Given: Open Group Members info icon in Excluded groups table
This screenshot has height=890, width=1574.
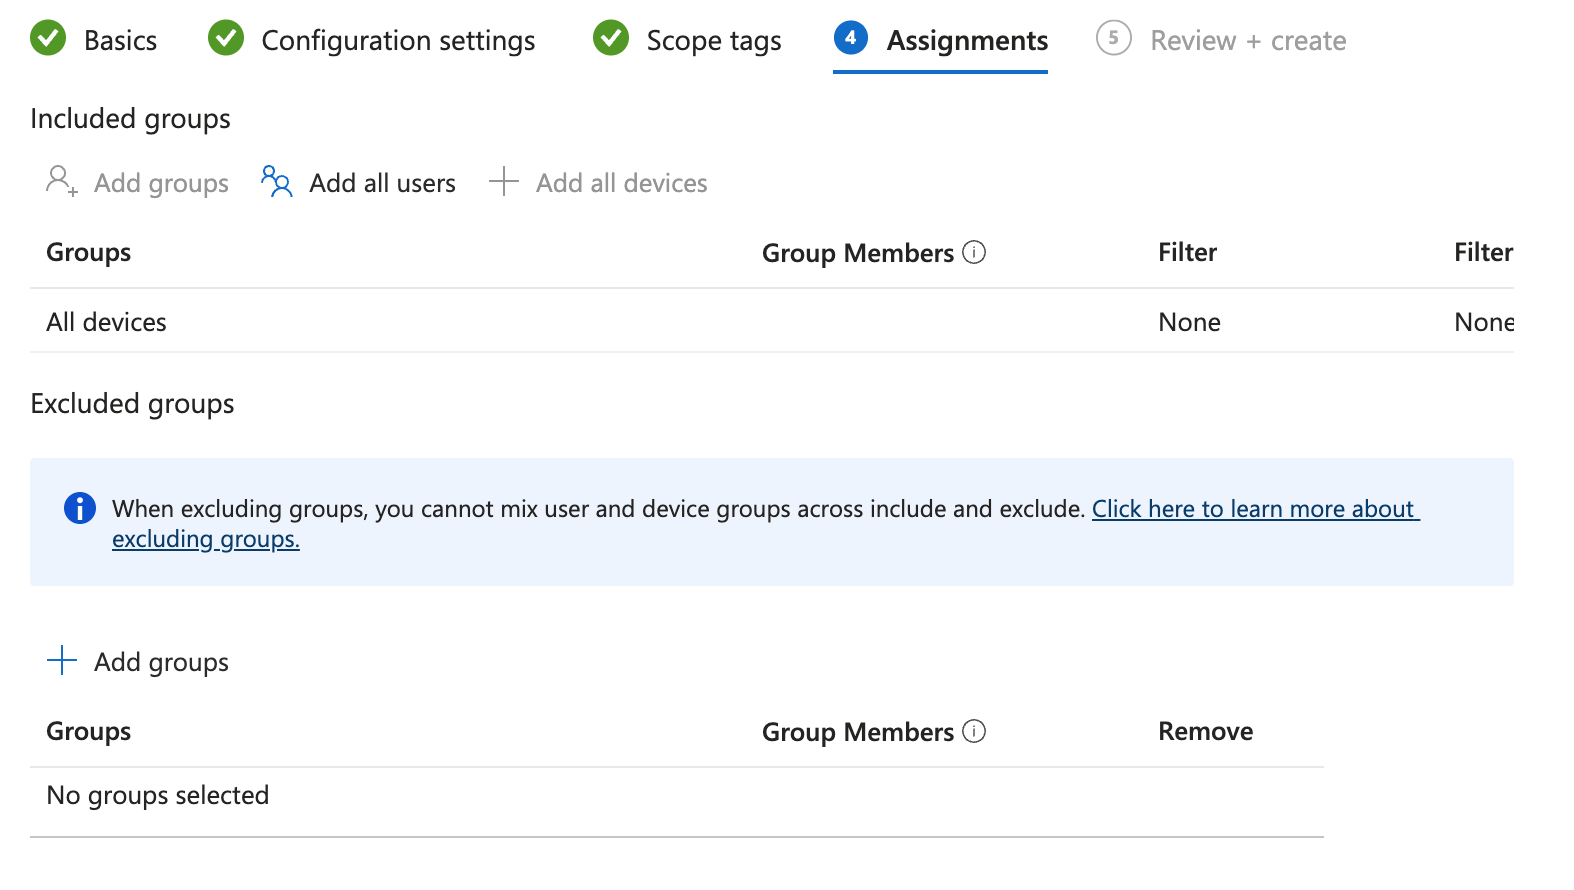Looking at the screenshot, I should tap(974, 731).
